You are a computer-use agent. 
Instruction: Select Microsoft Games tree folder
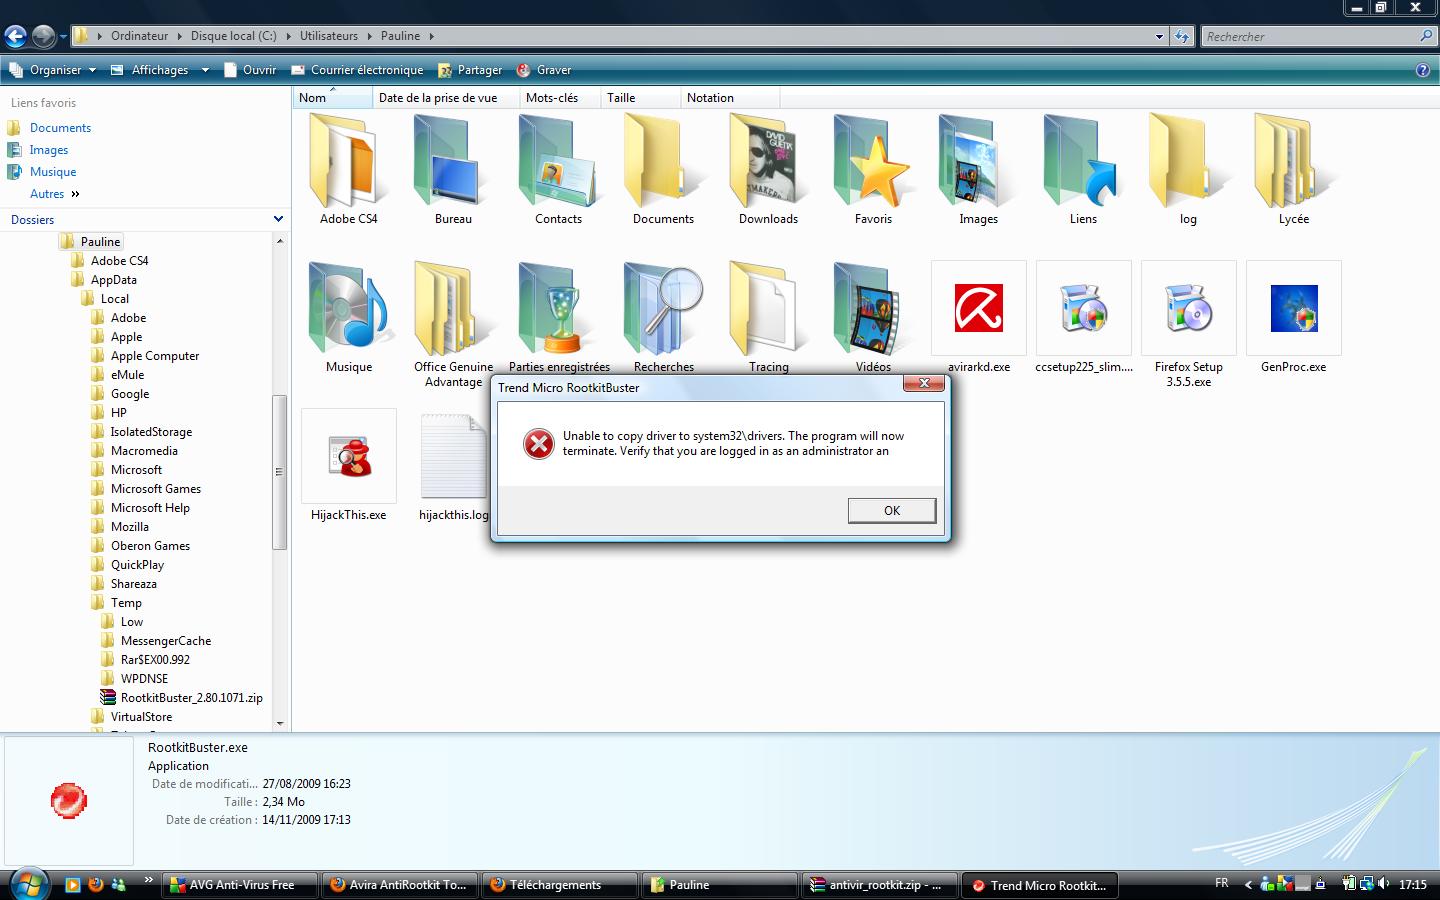pos(156,489)
